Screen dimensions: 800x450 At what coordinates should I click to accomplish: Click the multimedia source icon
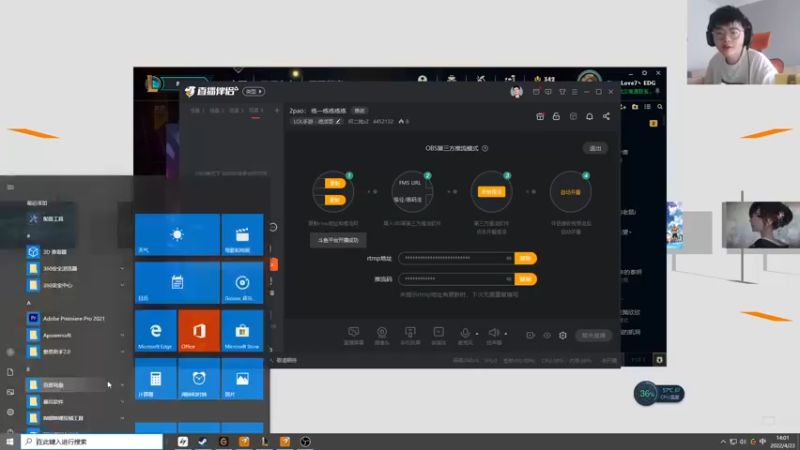[x=438, y=332]
